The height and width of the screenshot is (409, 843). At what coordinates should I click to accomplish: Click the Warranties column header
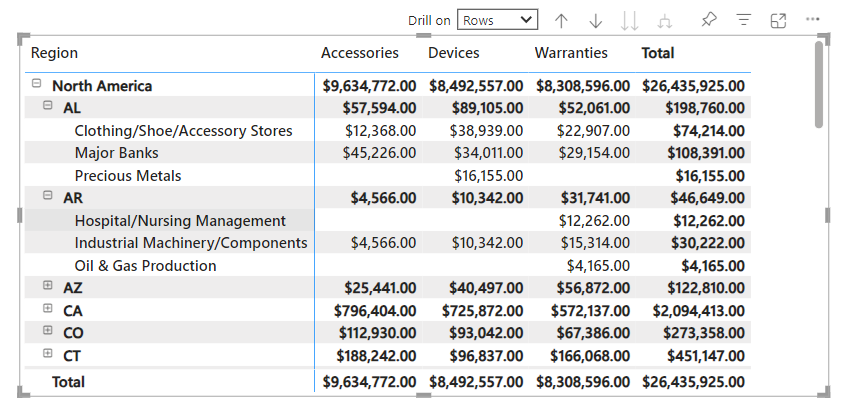[x=570, y=53]
